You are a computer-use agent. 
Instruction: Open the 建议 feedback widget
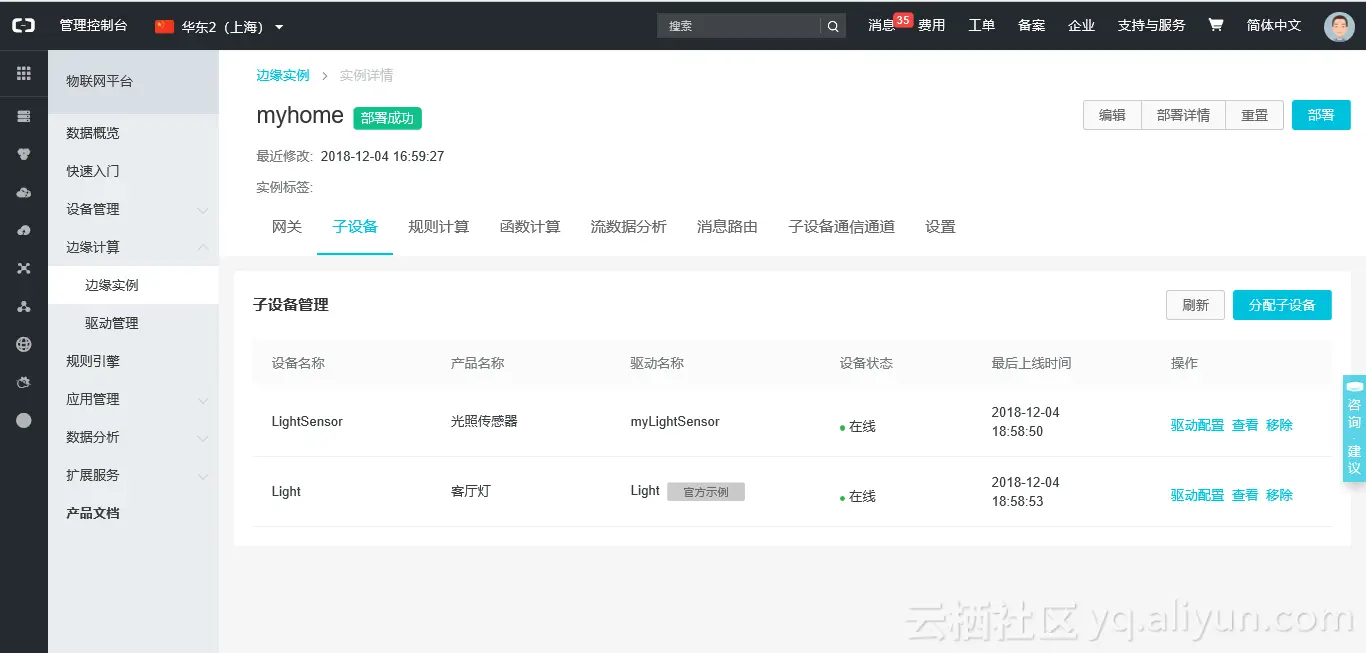pyautogui.click(x=1354, y=458)
